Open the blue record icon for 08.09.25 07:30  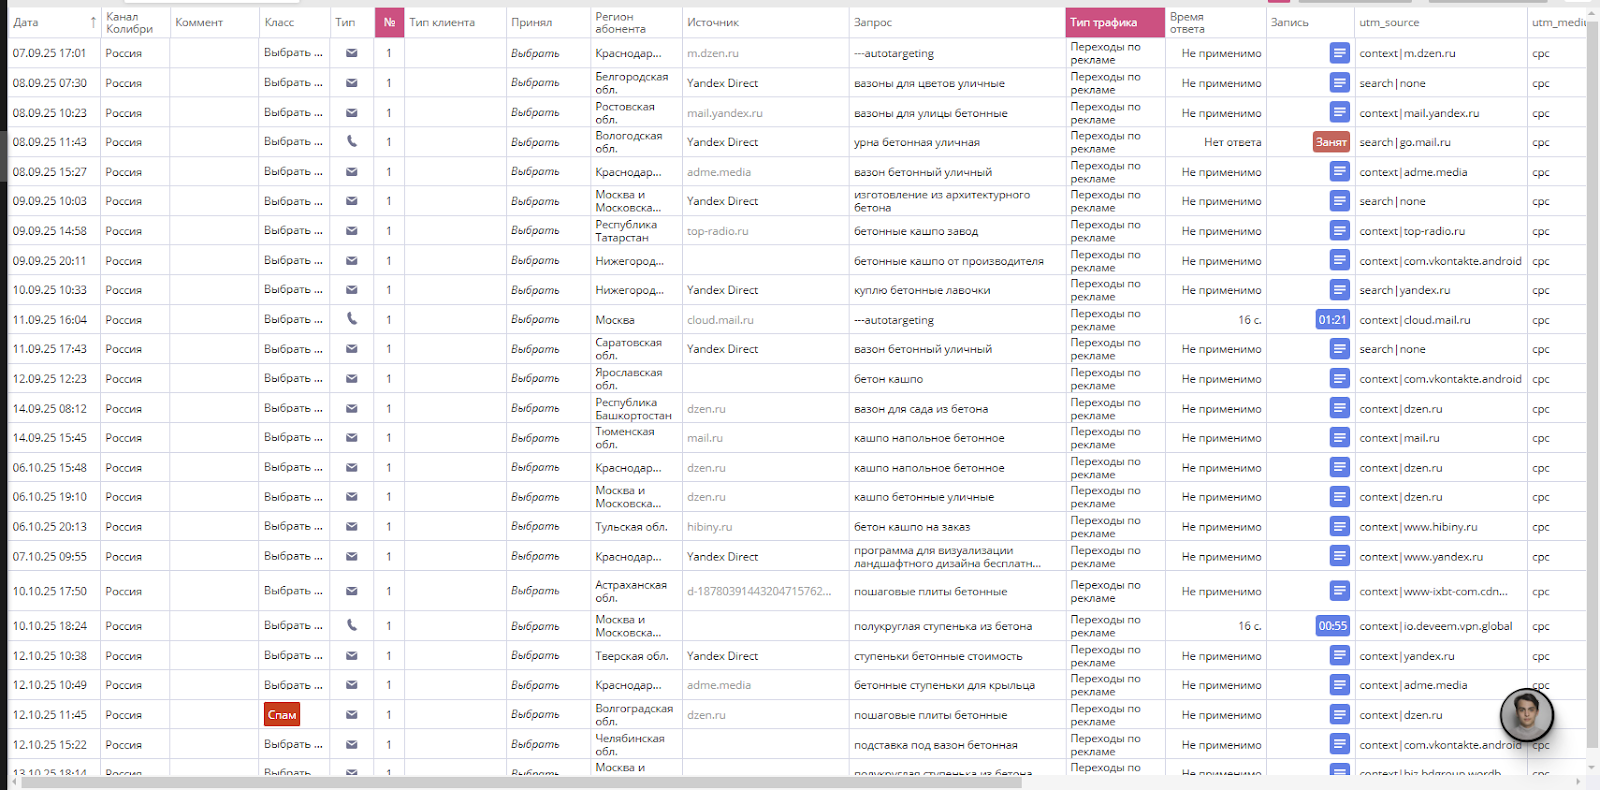pos(1339,83)
